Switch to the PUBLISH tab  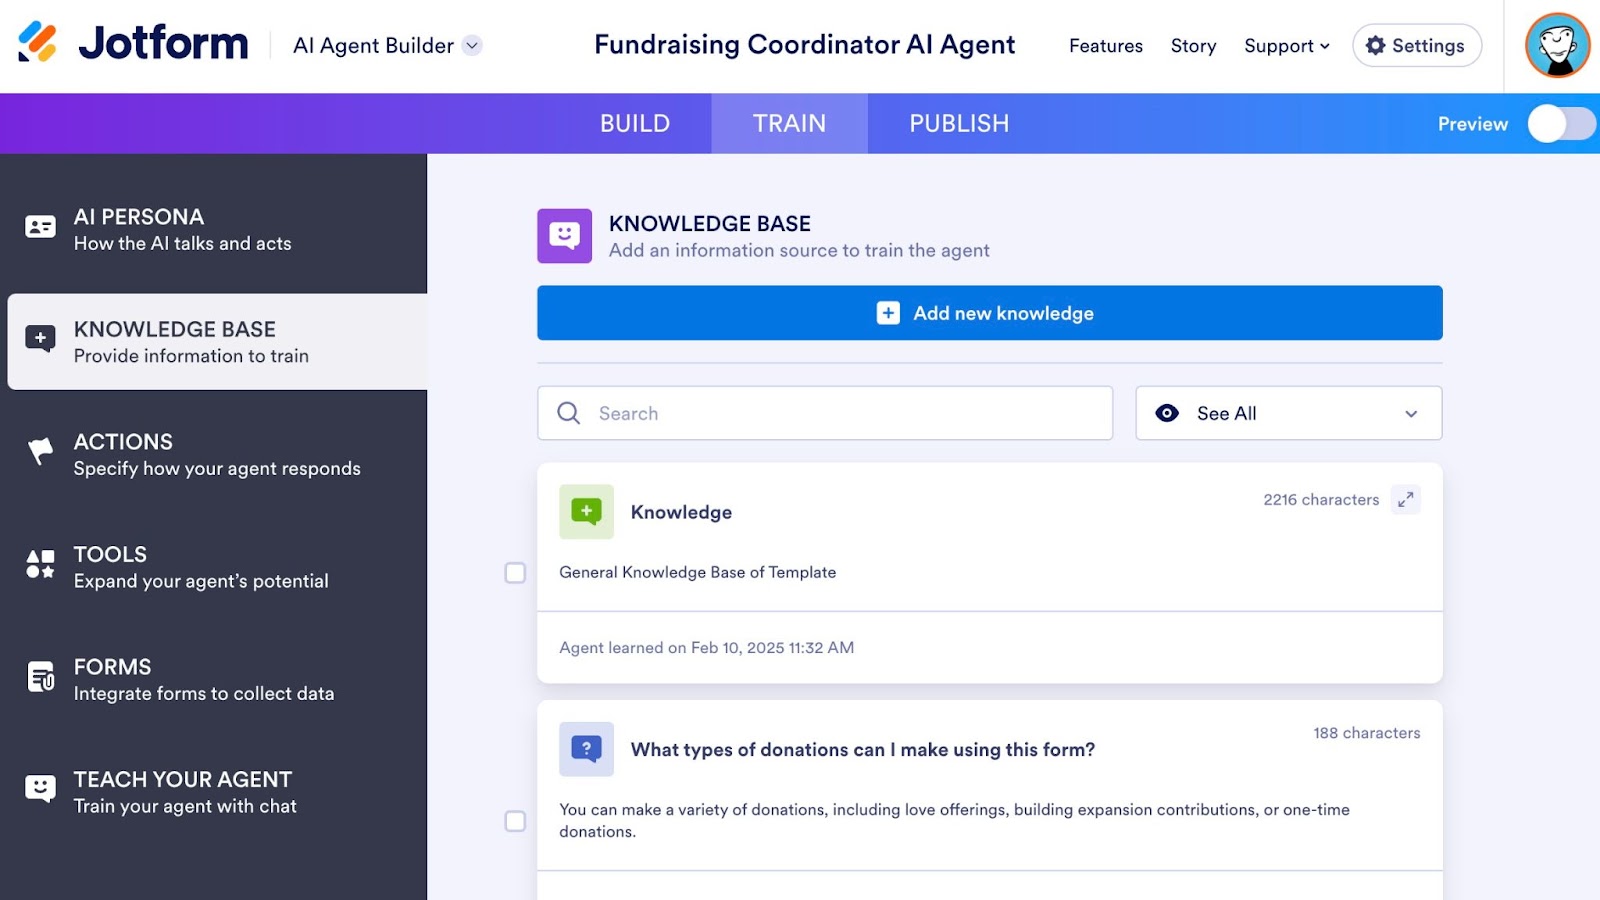[x=959, y=123]
